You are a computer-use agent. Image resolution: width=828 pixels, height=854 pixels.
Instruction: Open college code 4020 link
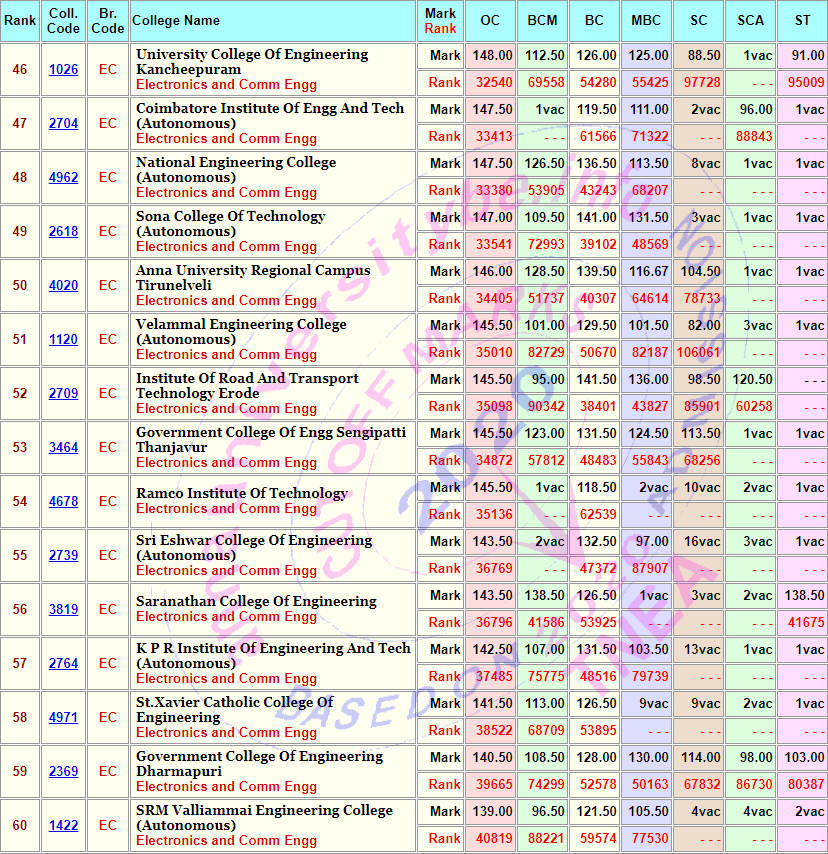click(x=63, y=286)
